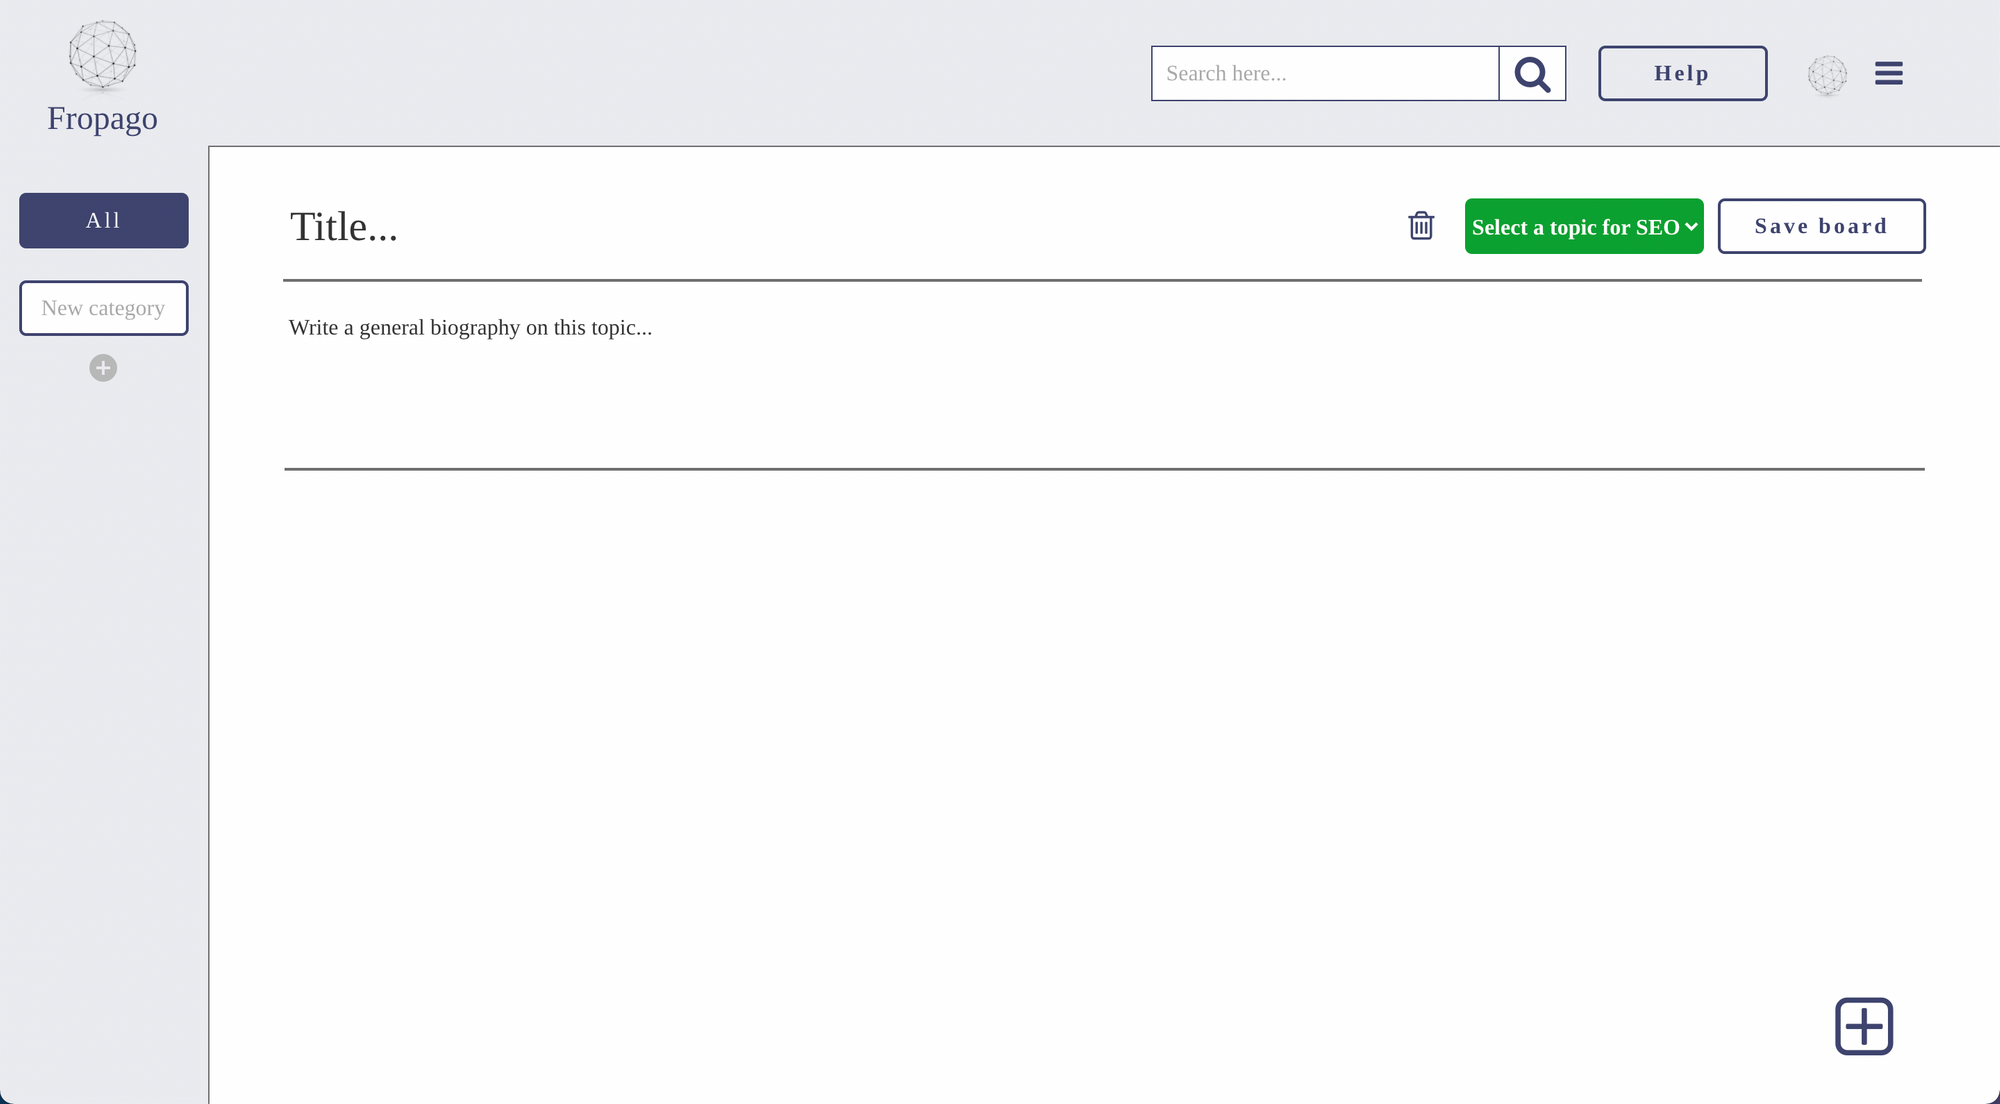The width and height of the screenshot is (2000, 1104).
Task: Open the Select a topic for SEO dropdown
Action: (1584, 226)
